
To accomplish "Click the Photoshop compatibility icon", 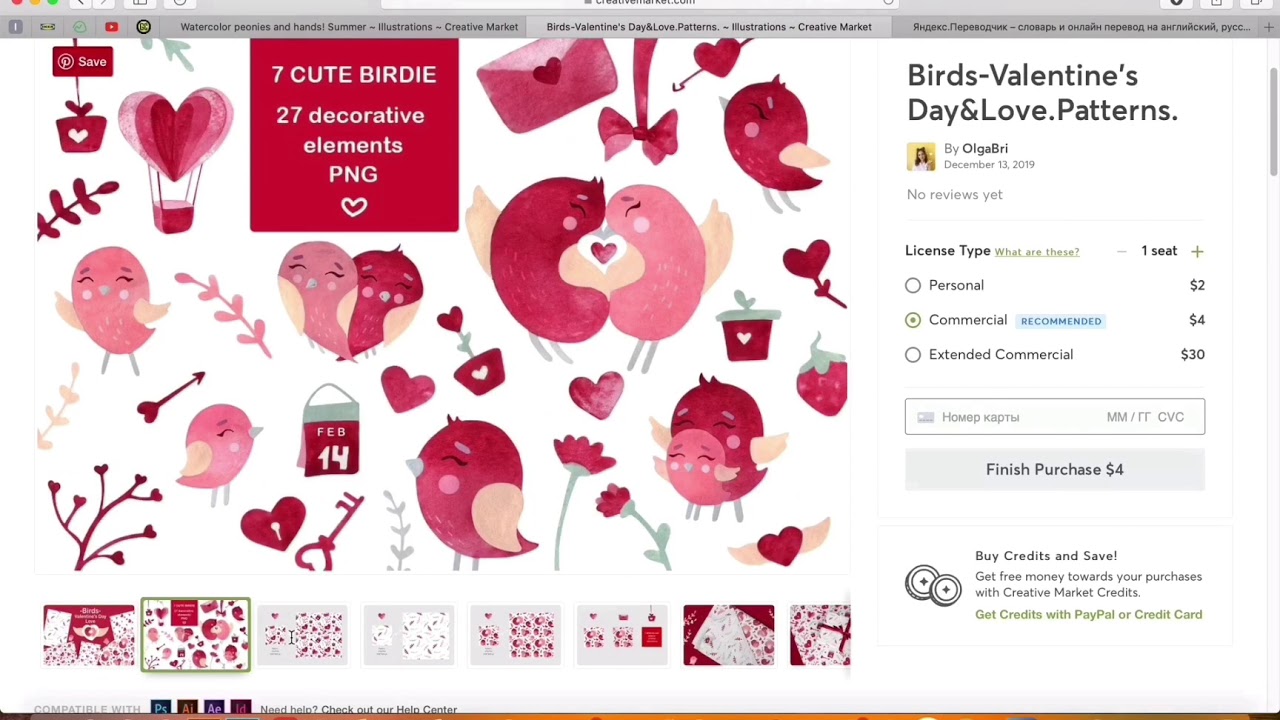I will coord(160,709).
